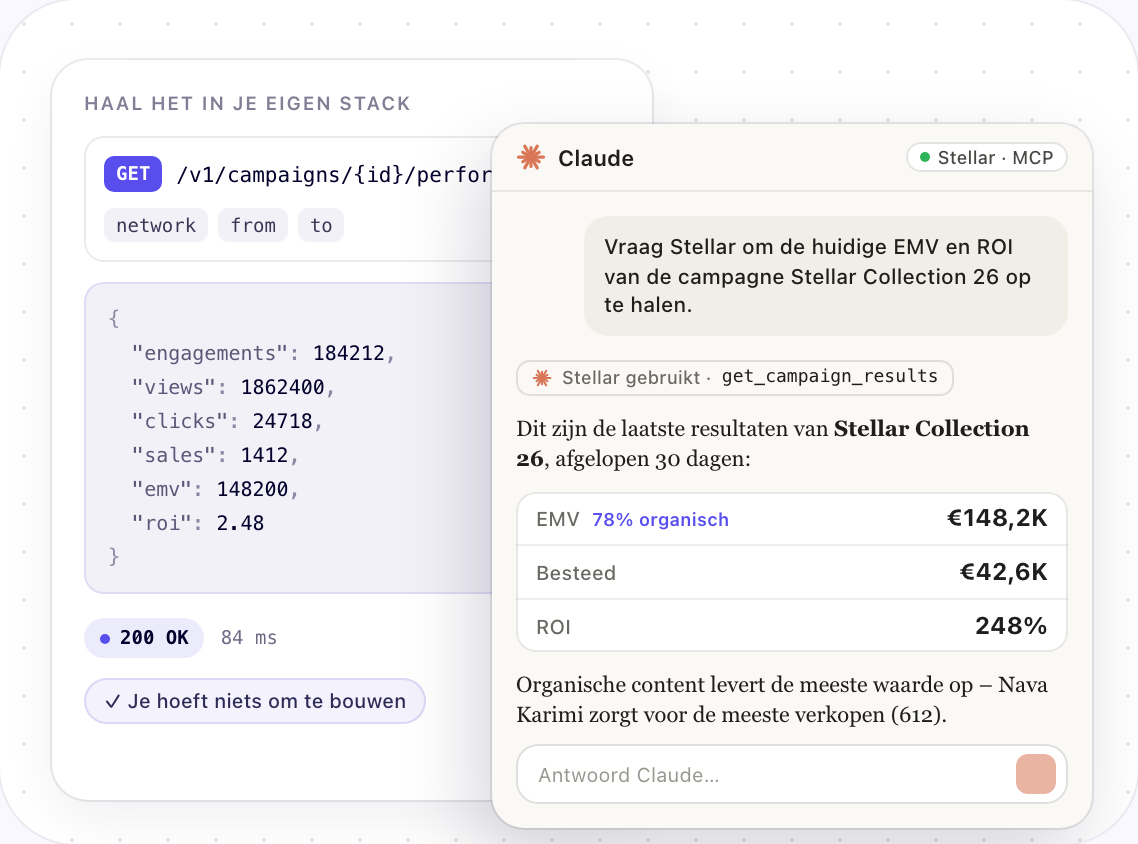Click the Stellar · MCP connection badge
This screenshot has width=1138, height=844.
(x=986, y=157)
